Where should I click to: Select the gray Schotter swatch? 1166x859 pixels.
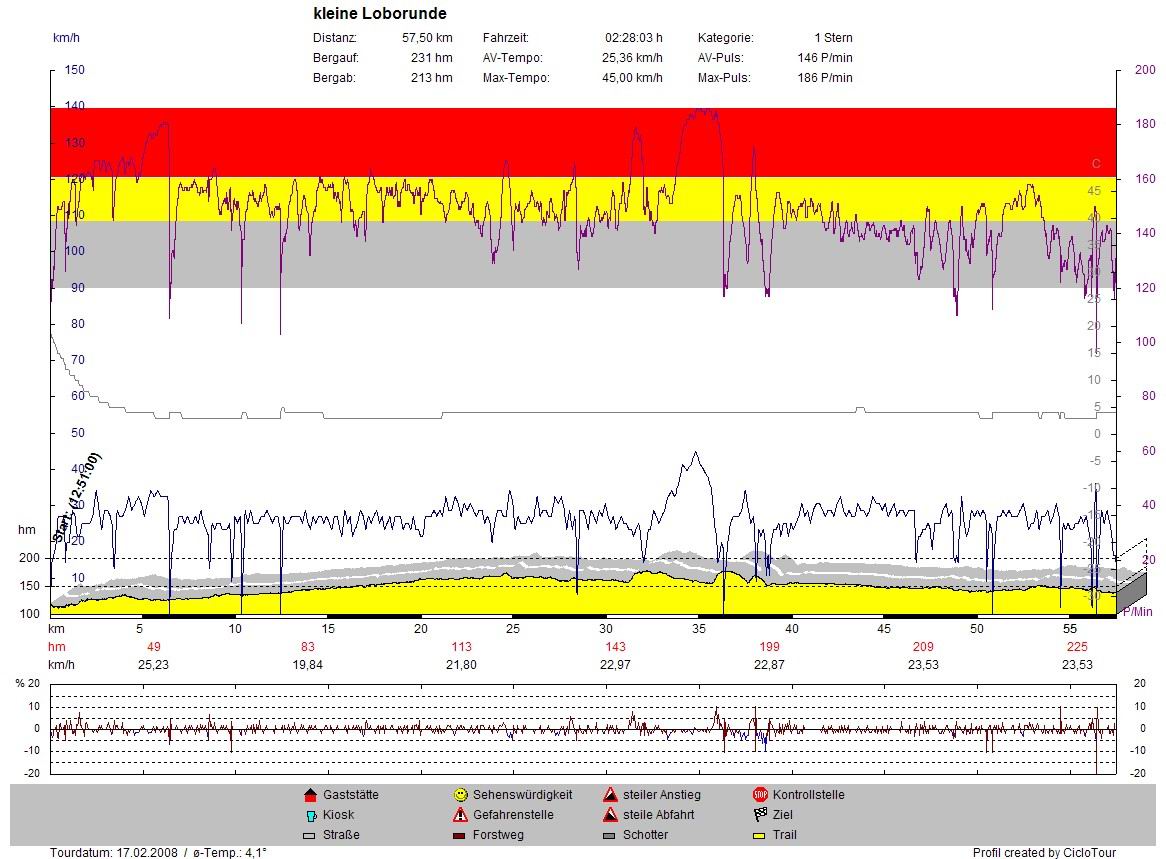(610, 835)
